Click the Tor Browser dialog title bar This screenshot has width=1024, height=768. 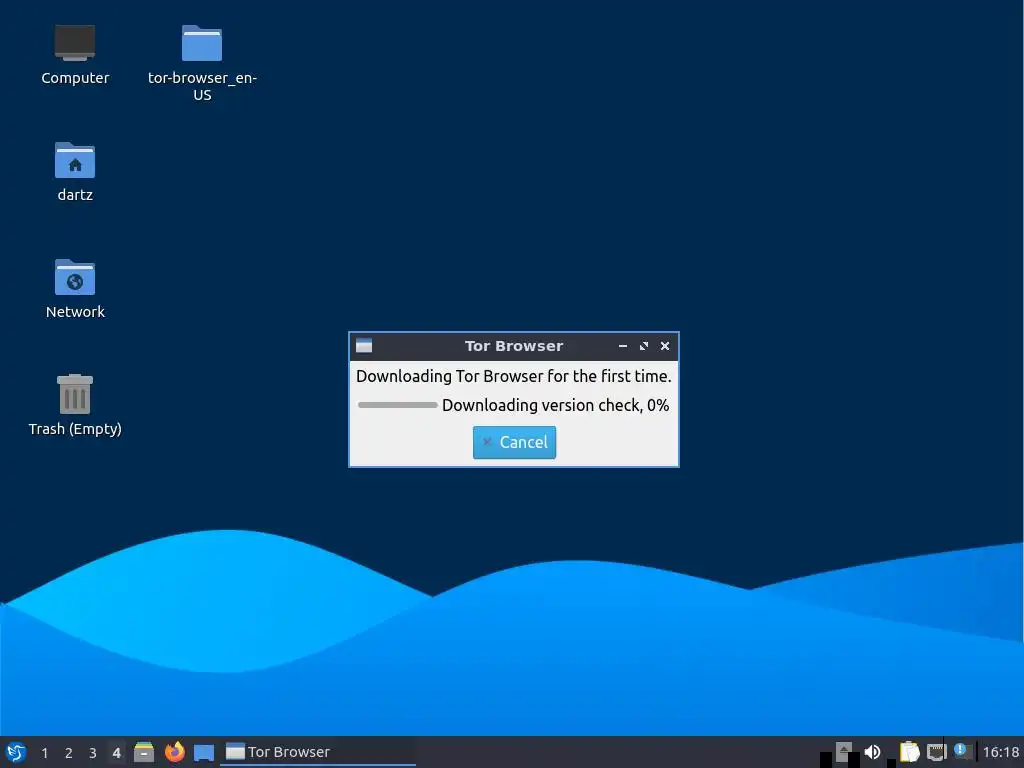point(513,346)
